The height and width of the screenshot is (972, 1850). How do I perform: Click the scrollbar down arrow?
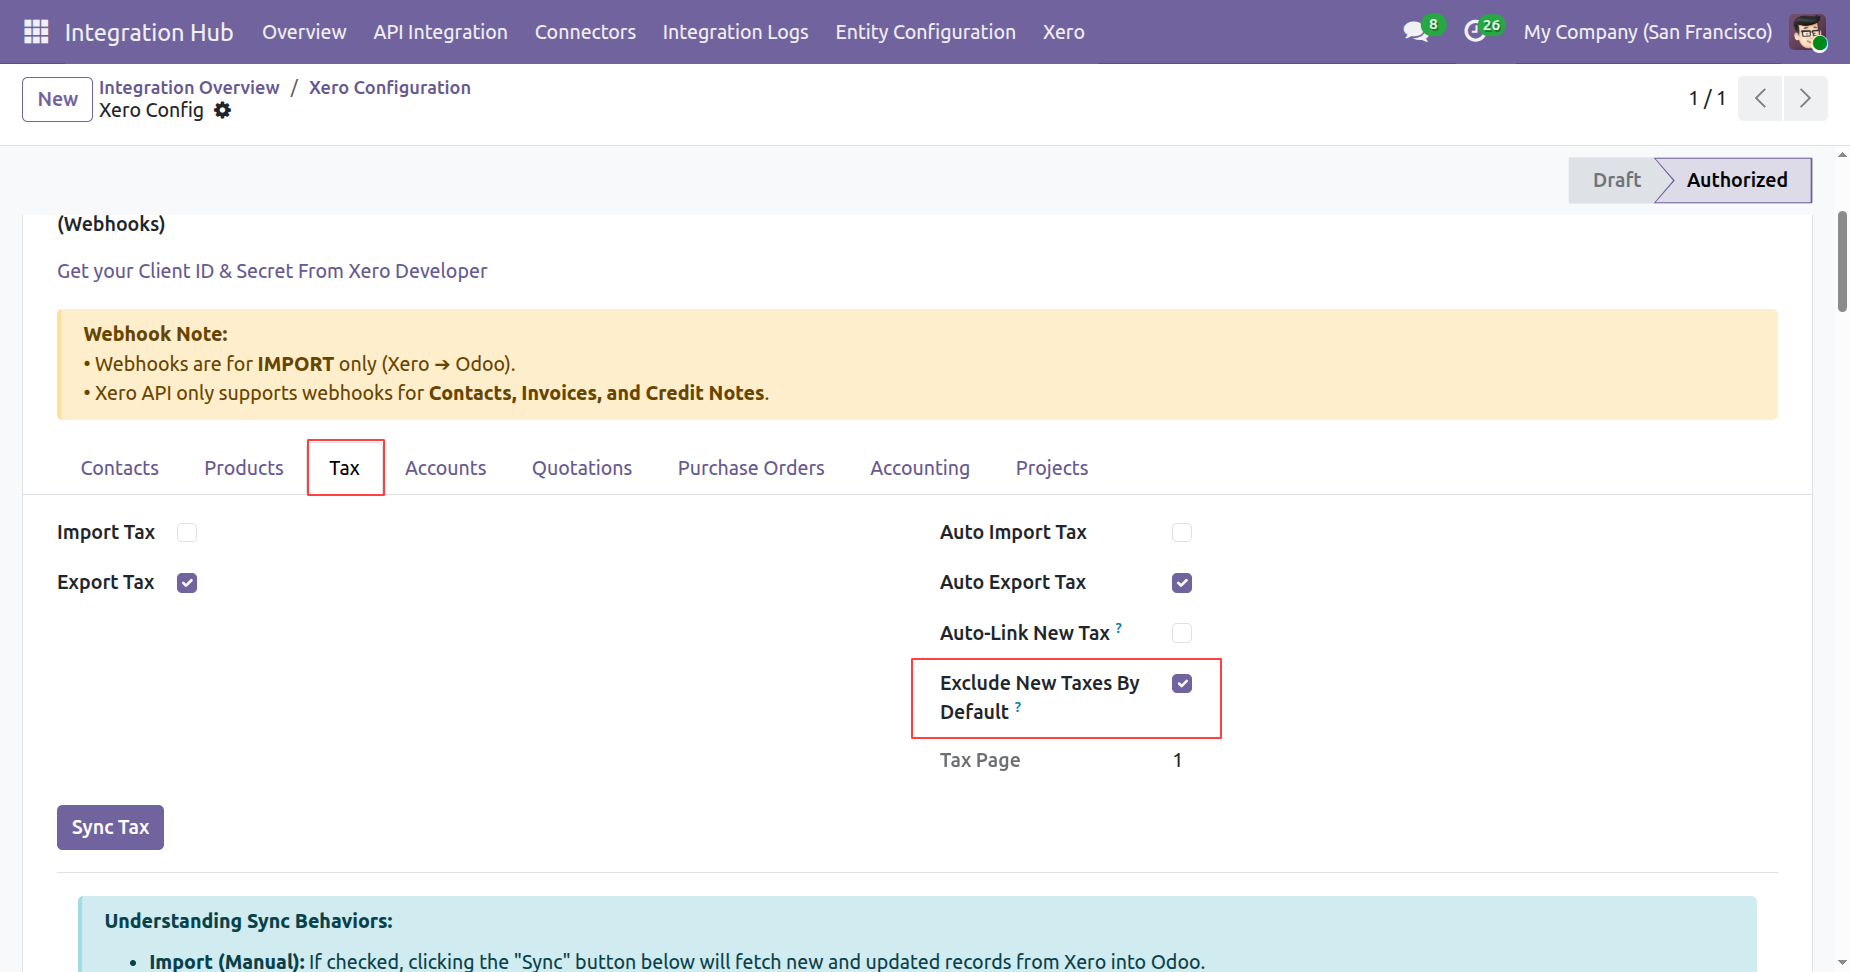coord(1842,963)
